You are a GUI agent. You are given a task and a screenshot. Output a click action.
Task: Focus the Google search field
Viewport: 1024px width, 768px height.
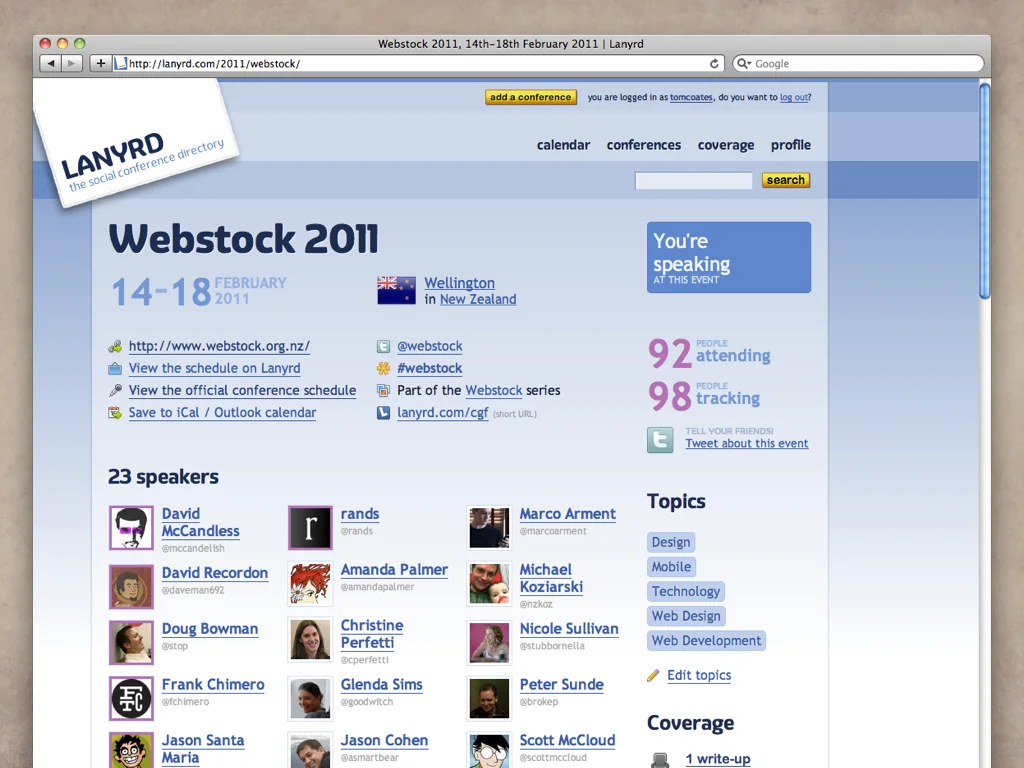(x=857, y=63)
